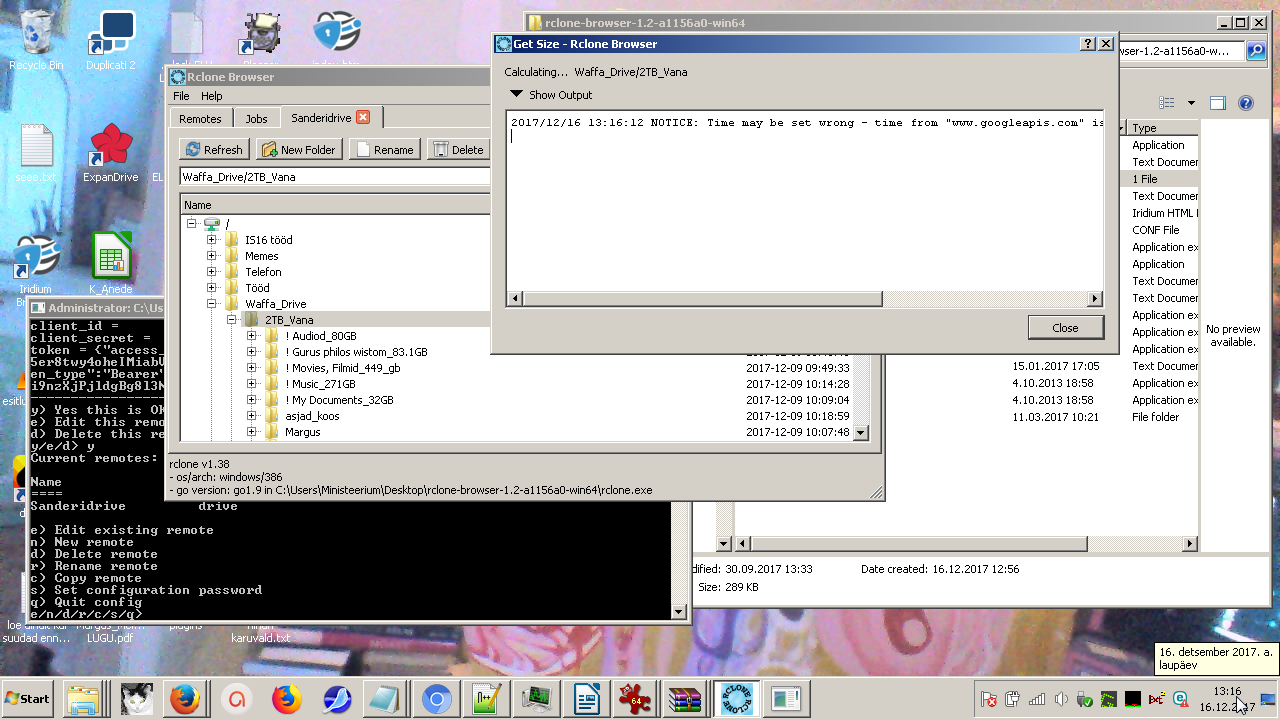Open the SeaMonkey taskbar icon

coord(337,699)
